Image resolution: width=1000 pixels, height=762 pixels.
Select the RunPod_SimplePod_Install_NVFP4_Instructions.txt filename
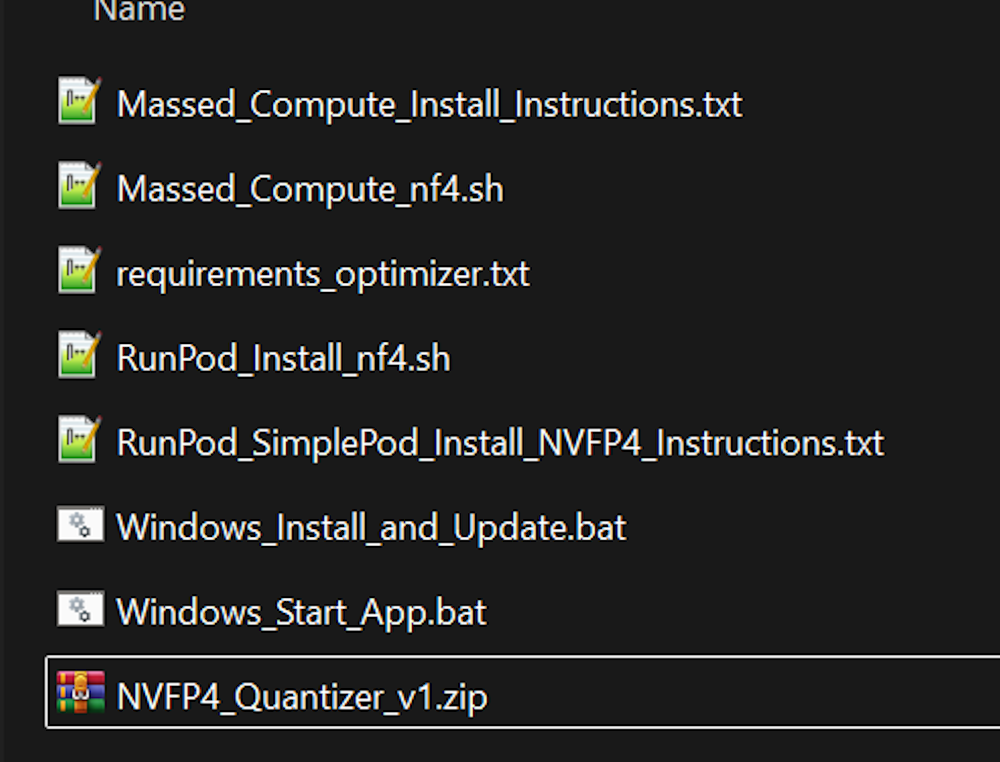(x=500, y=443)
